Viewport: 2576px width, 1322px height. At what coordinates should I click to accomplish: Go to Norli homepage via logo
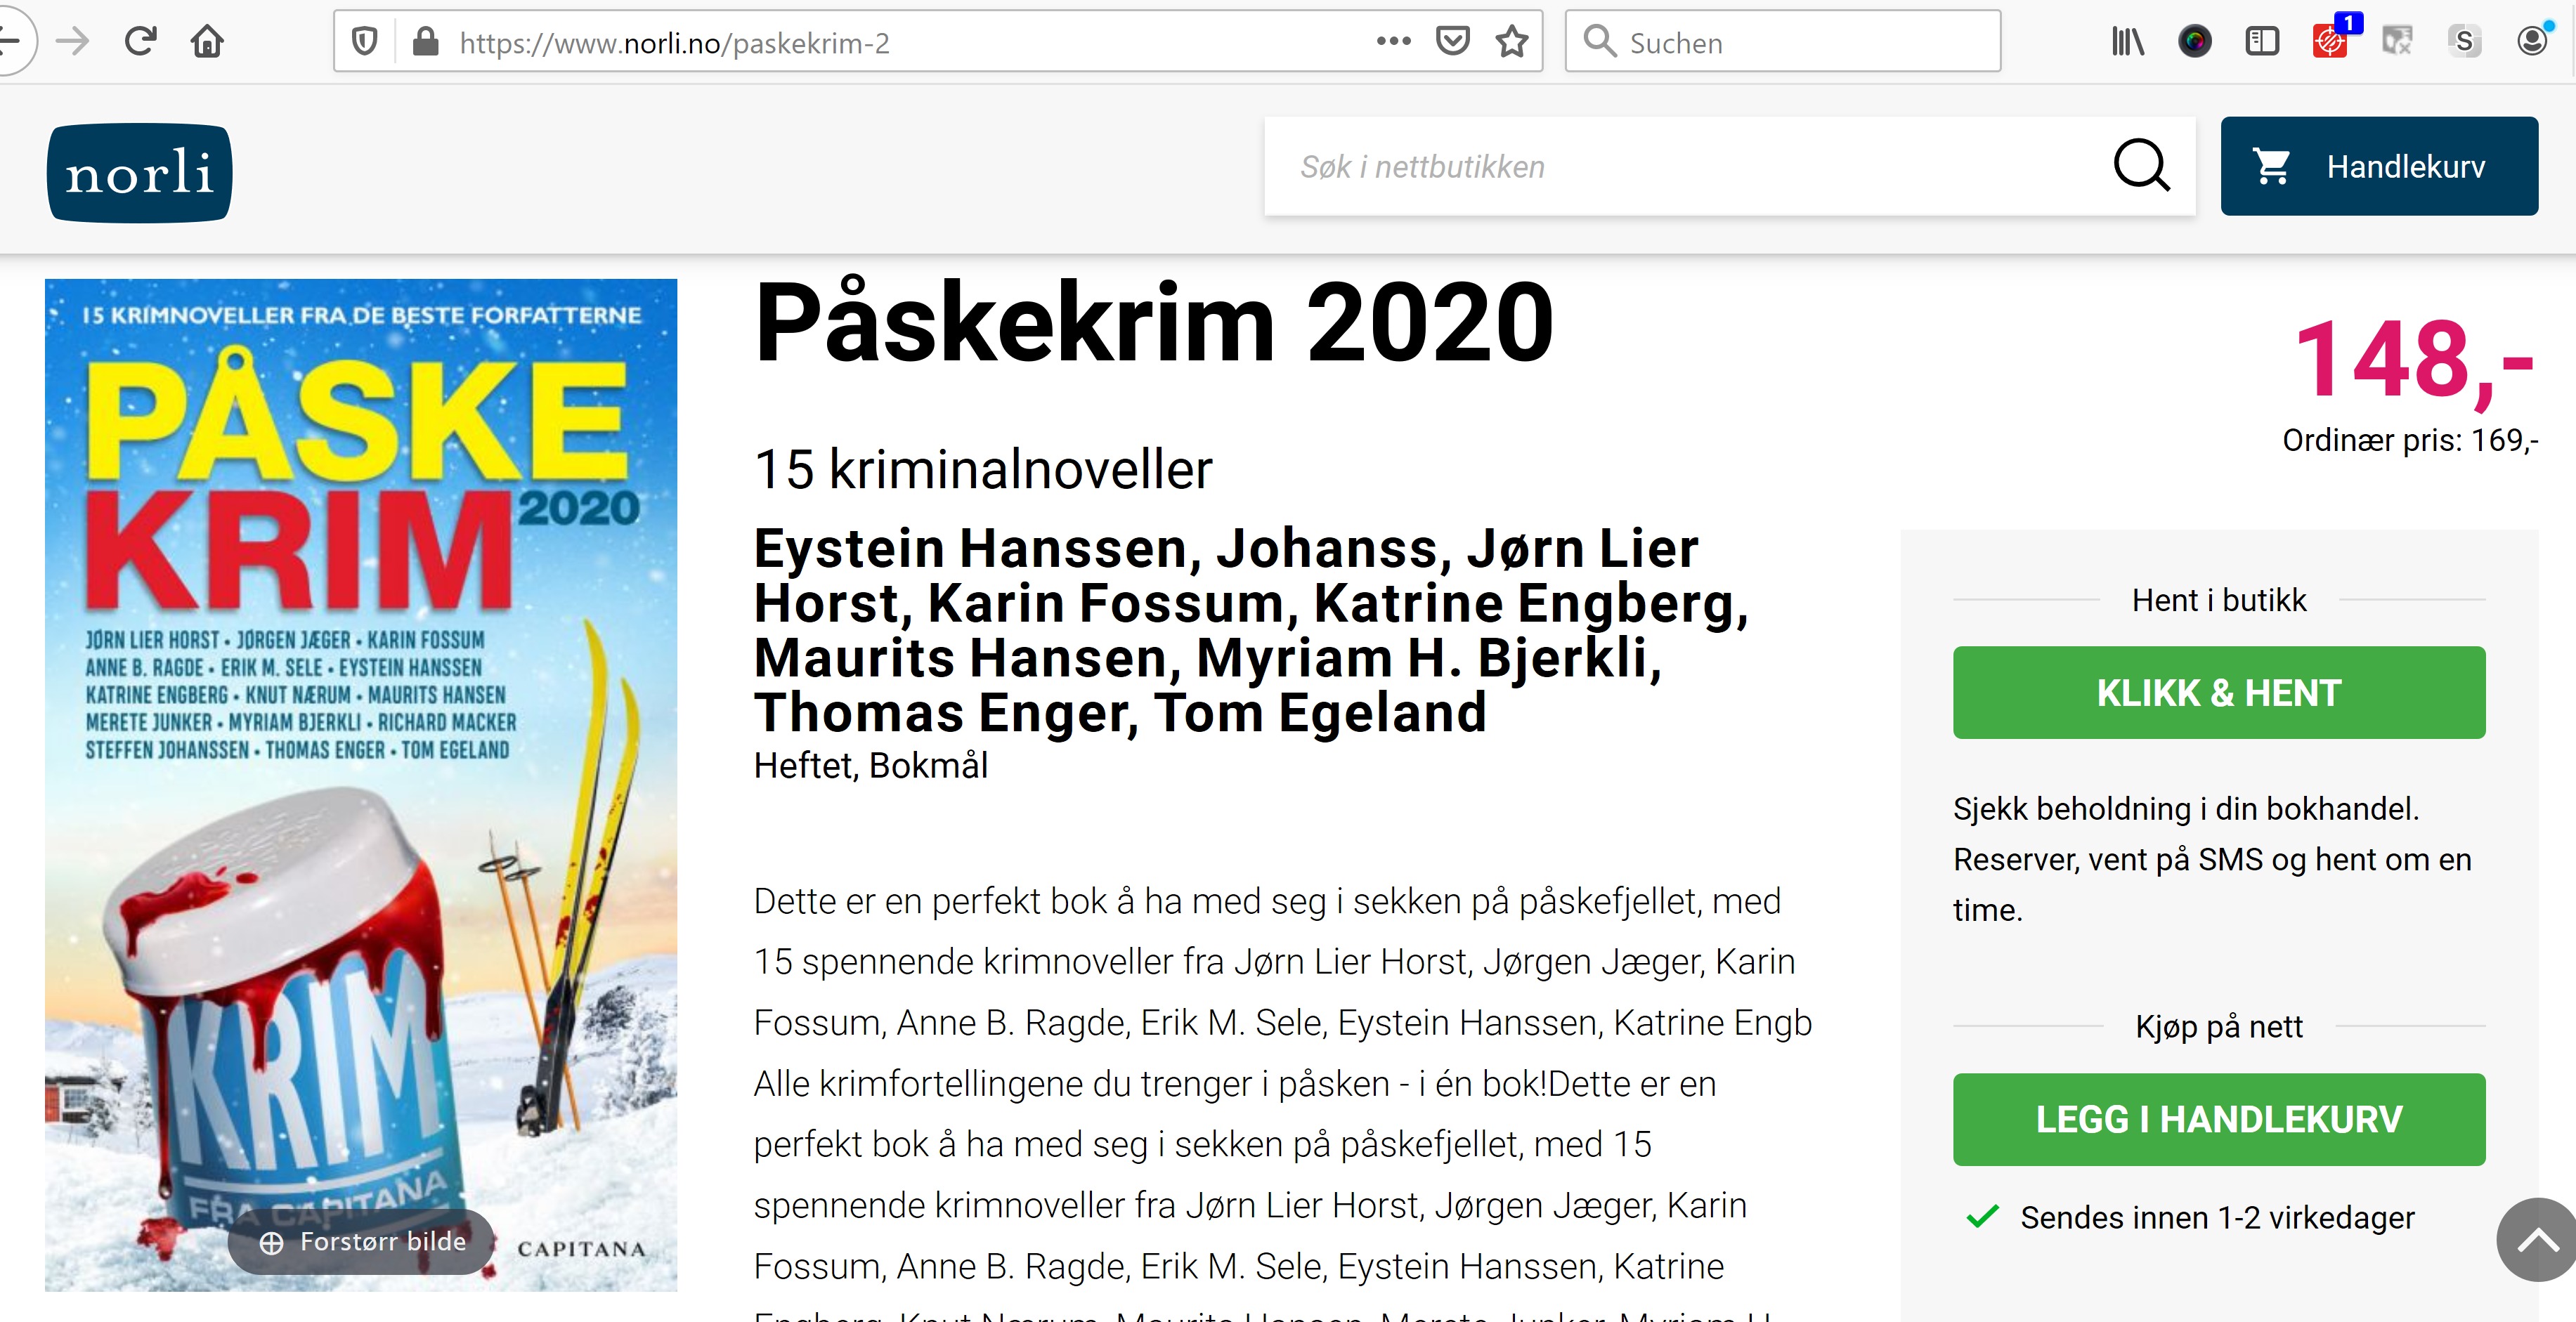point(139,172)
